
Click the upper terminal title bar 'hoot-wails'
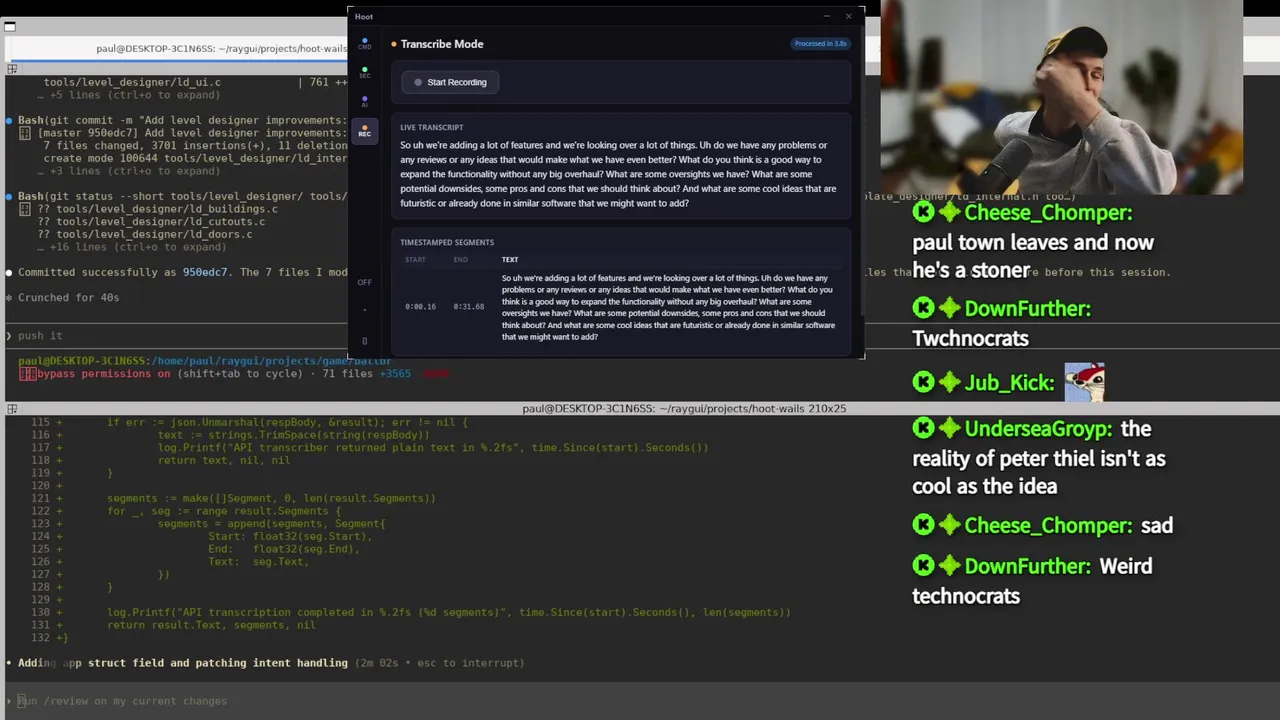click(221, 48)
